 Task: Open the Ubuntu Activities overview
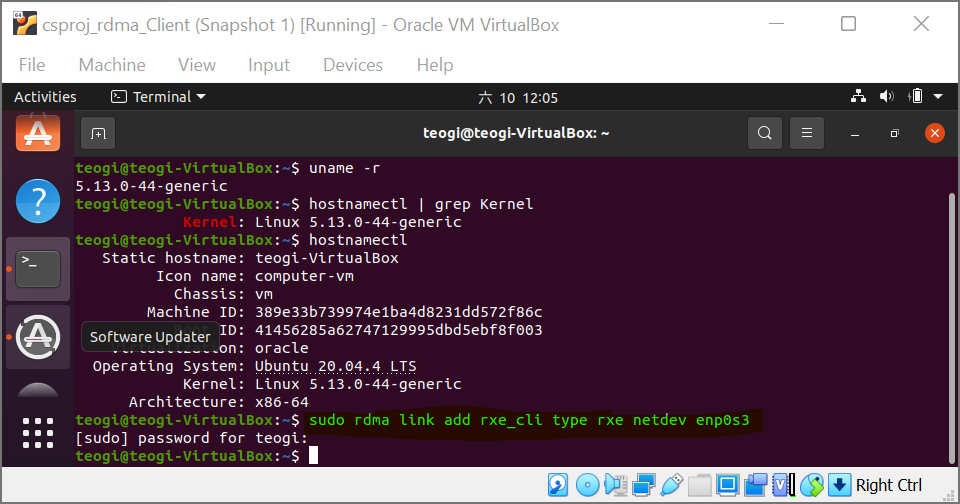(45, 97)
